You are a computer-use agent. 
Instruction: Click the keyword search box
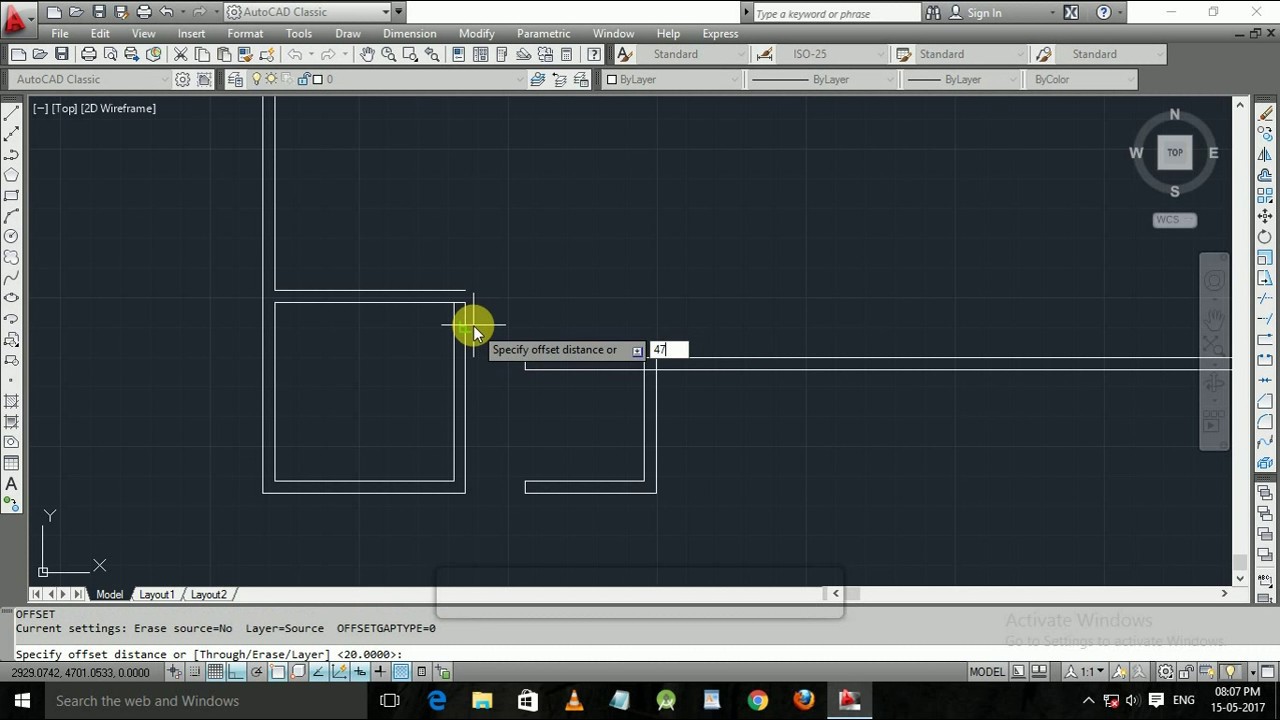coord(836,13)
